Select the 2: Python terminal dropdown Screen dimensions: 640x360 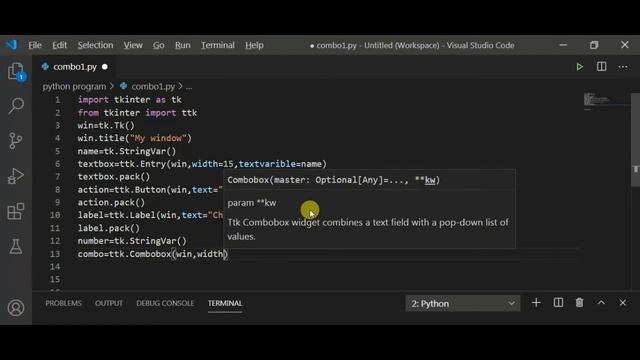(x=463, y=304)
